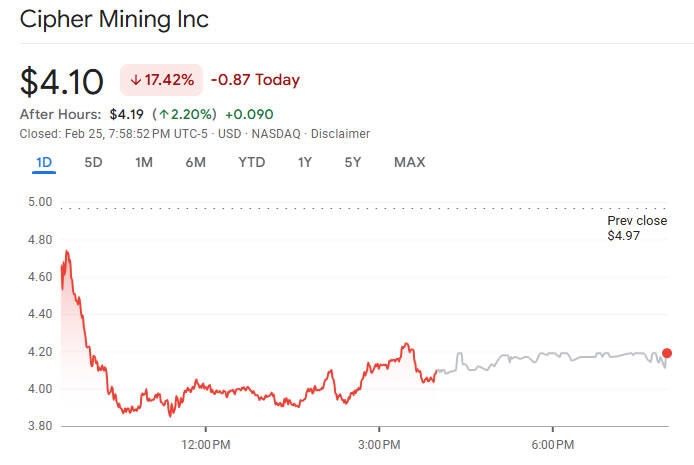
Task: Switch to the 5D chart range
Action: click(x=93, y=162)
